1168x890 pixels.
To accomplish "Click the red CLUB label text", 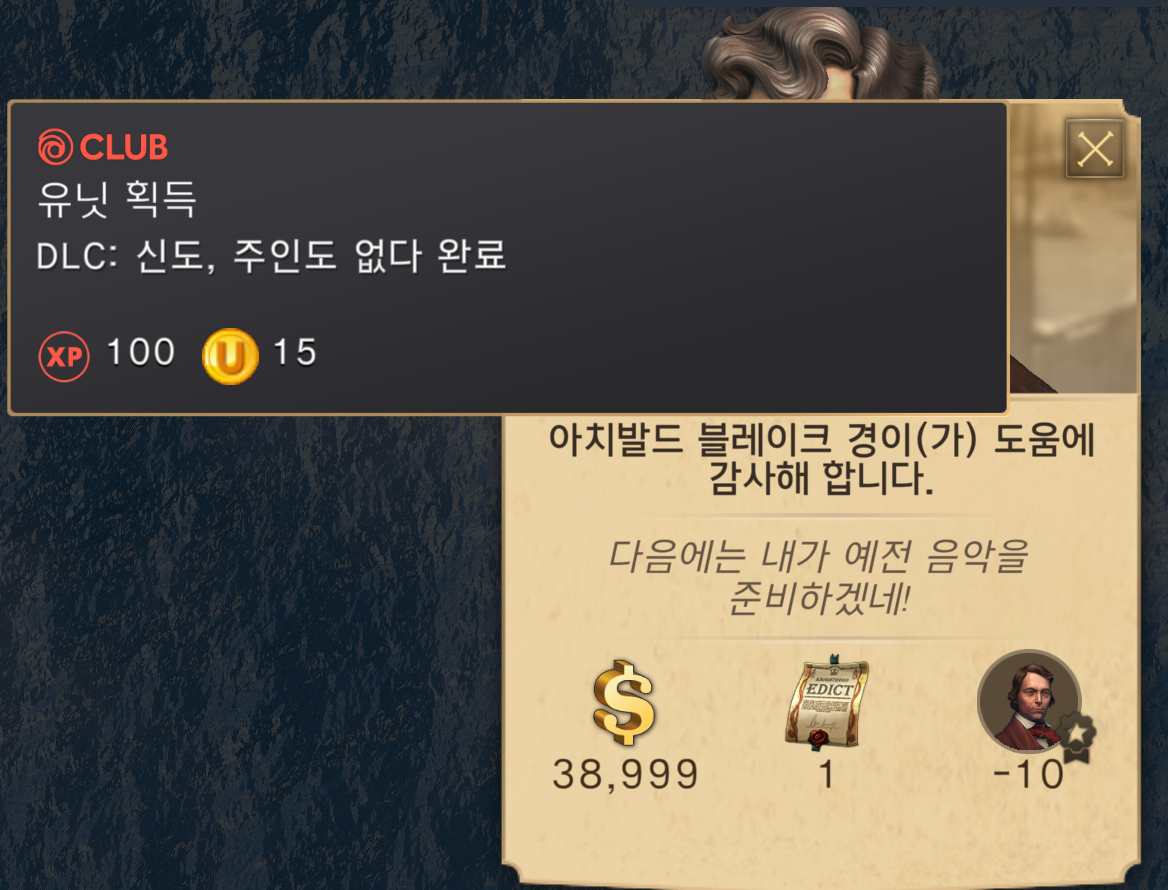I will tap(124, 147).
